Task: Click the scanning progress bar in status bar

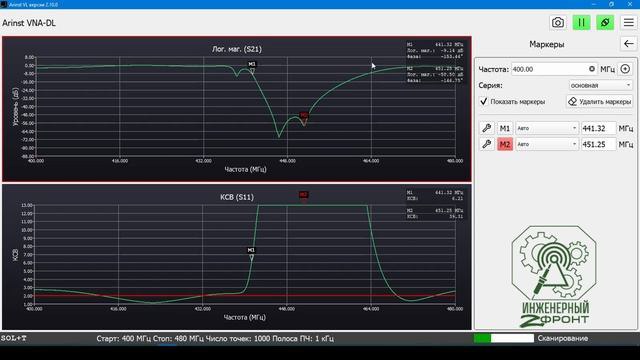Action: [x=504, y=338]
